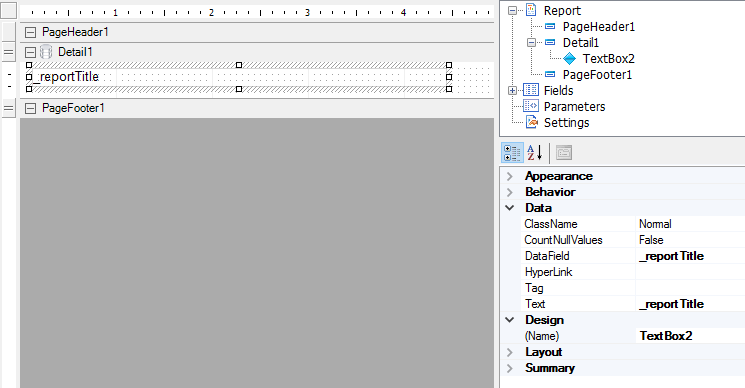Select Fields in the explorer tree
The height and width of the screenshot is (388, 745).
(x=558, y=91)
